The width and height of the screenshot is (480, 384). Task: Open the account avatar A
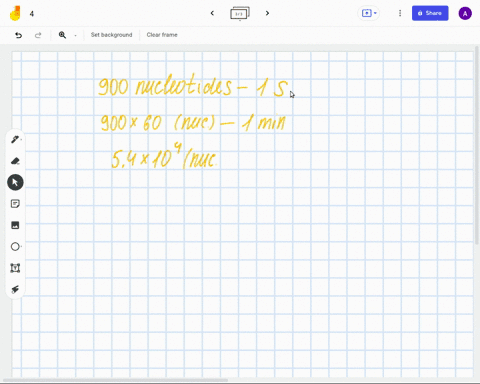[465, 14]
